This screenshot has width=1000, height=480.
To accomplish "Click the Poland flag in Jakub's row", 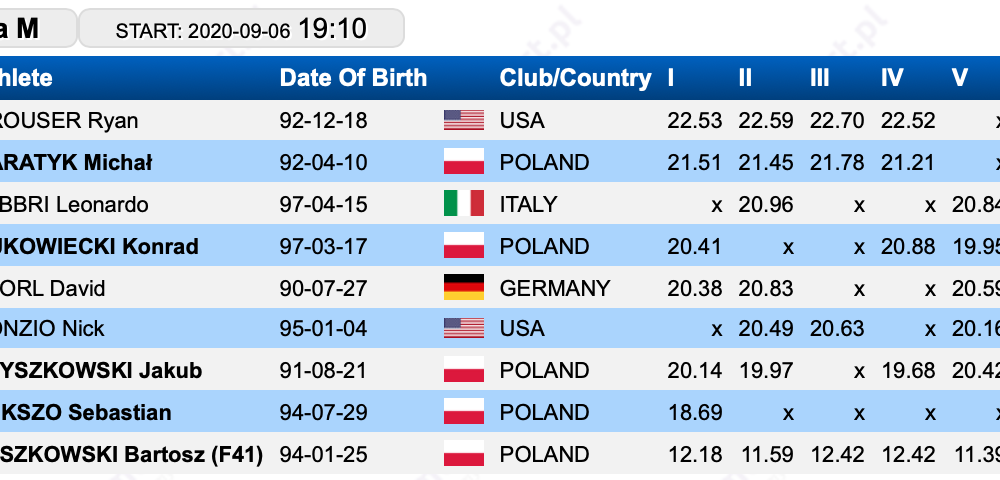I will click(x=464, y=370).
